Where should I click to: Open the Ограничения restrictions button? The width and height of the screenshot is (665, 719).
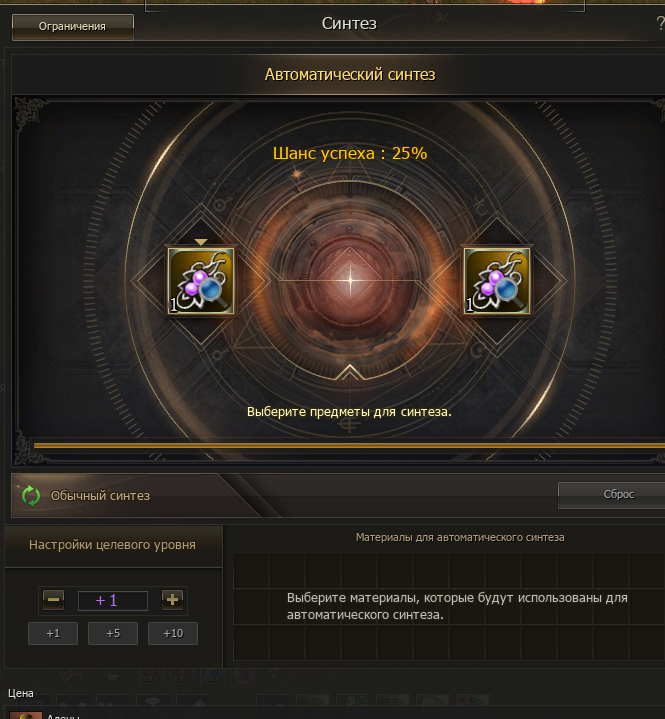73,27
